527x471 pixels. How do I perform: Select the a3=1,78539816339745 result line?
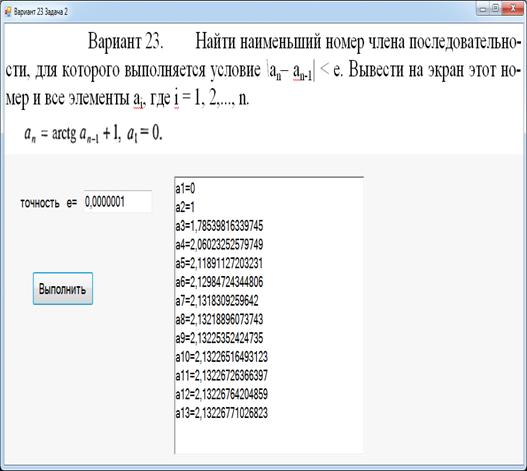point(219,226)
